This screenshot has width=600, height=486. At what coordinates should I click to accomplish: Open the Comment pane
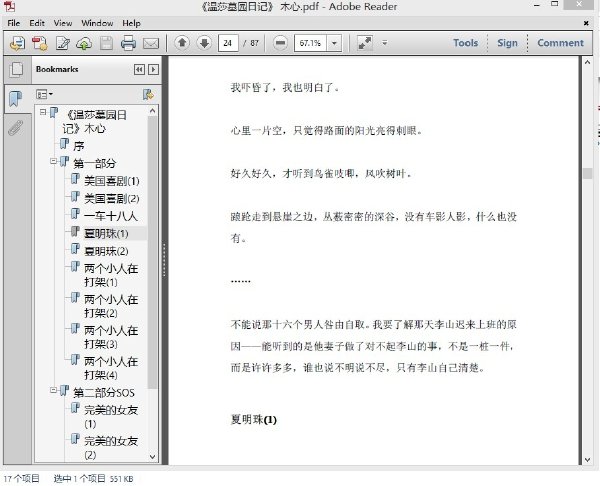[561, 43]
